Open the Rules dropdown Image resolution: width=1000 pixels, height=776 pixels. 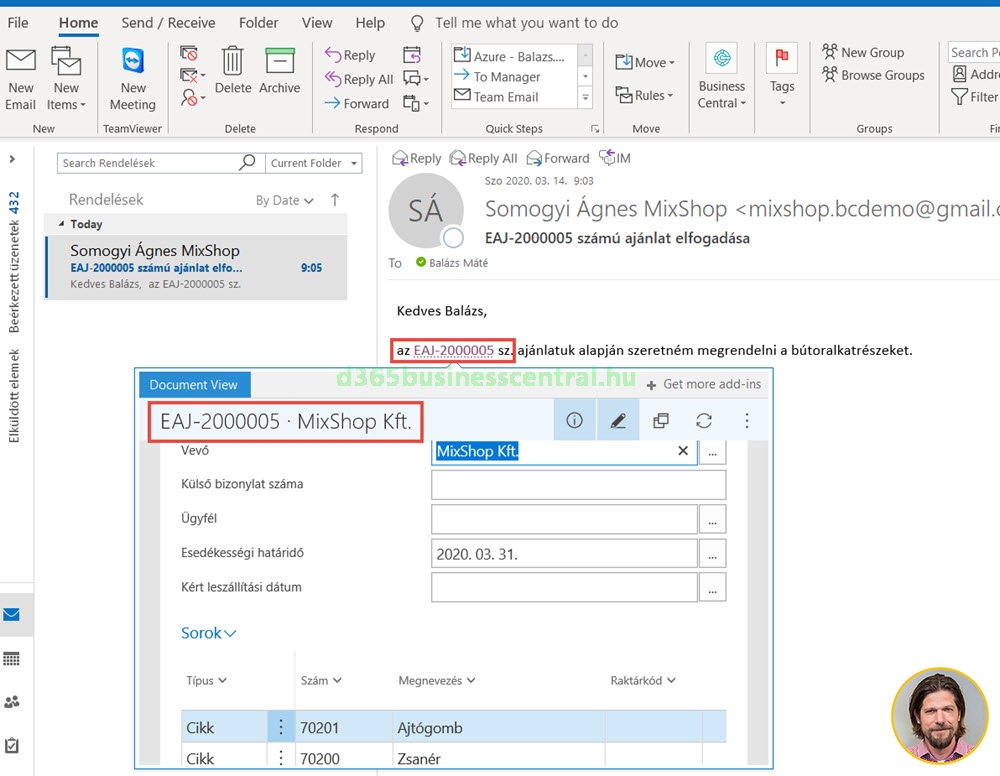click(644, 95)
